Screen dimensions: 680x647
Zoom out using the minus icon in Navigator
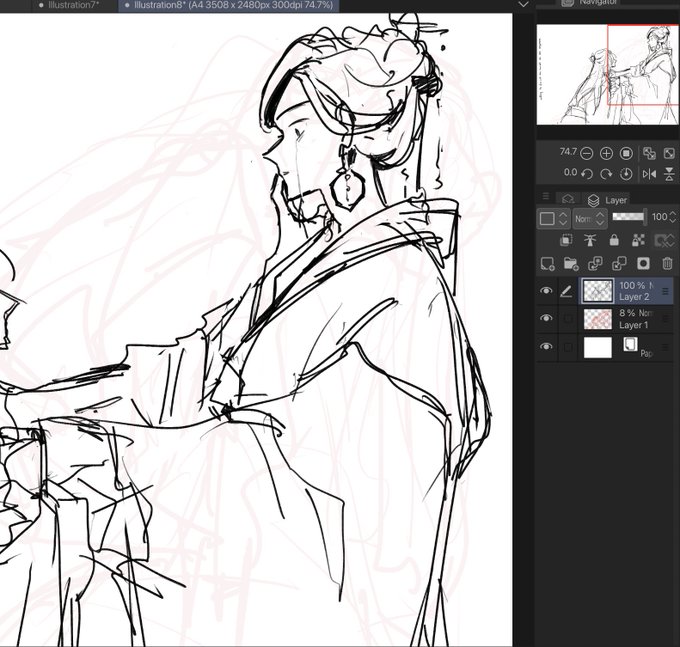tap(586, 154)
